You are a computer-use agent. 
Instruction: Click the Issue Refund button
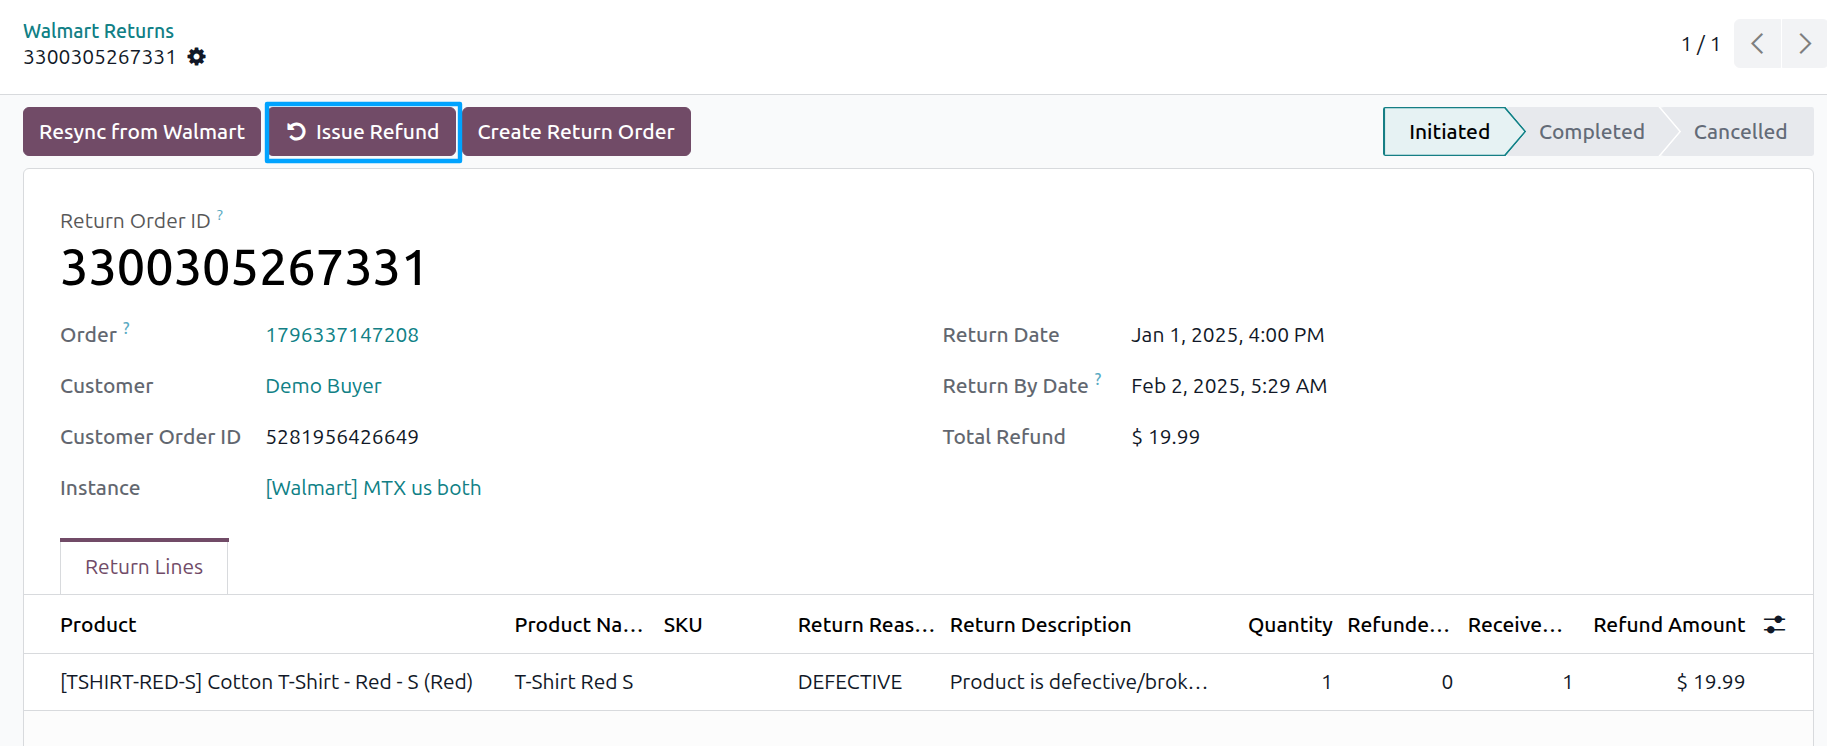pos(363,132)
